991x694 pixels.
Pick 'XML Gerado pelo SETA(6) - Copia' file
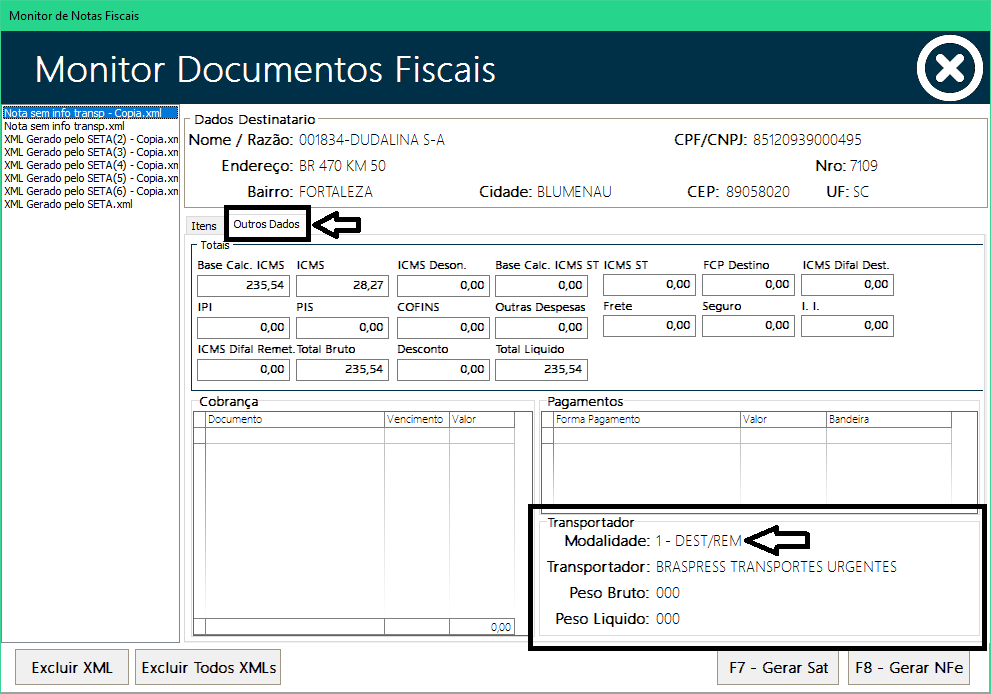(90, 191)
